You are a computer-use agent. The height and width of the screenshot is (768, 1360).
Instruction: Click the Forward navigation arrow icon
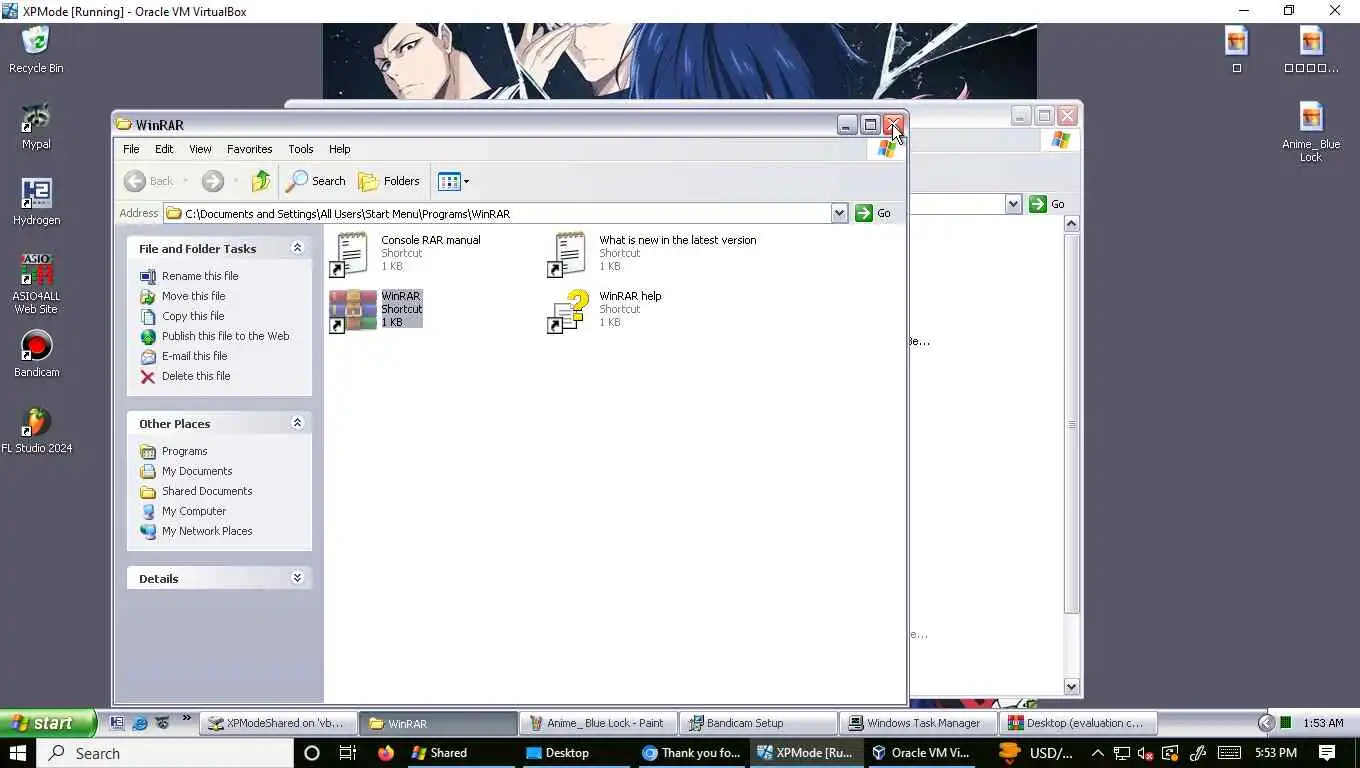tap(212, 181)
